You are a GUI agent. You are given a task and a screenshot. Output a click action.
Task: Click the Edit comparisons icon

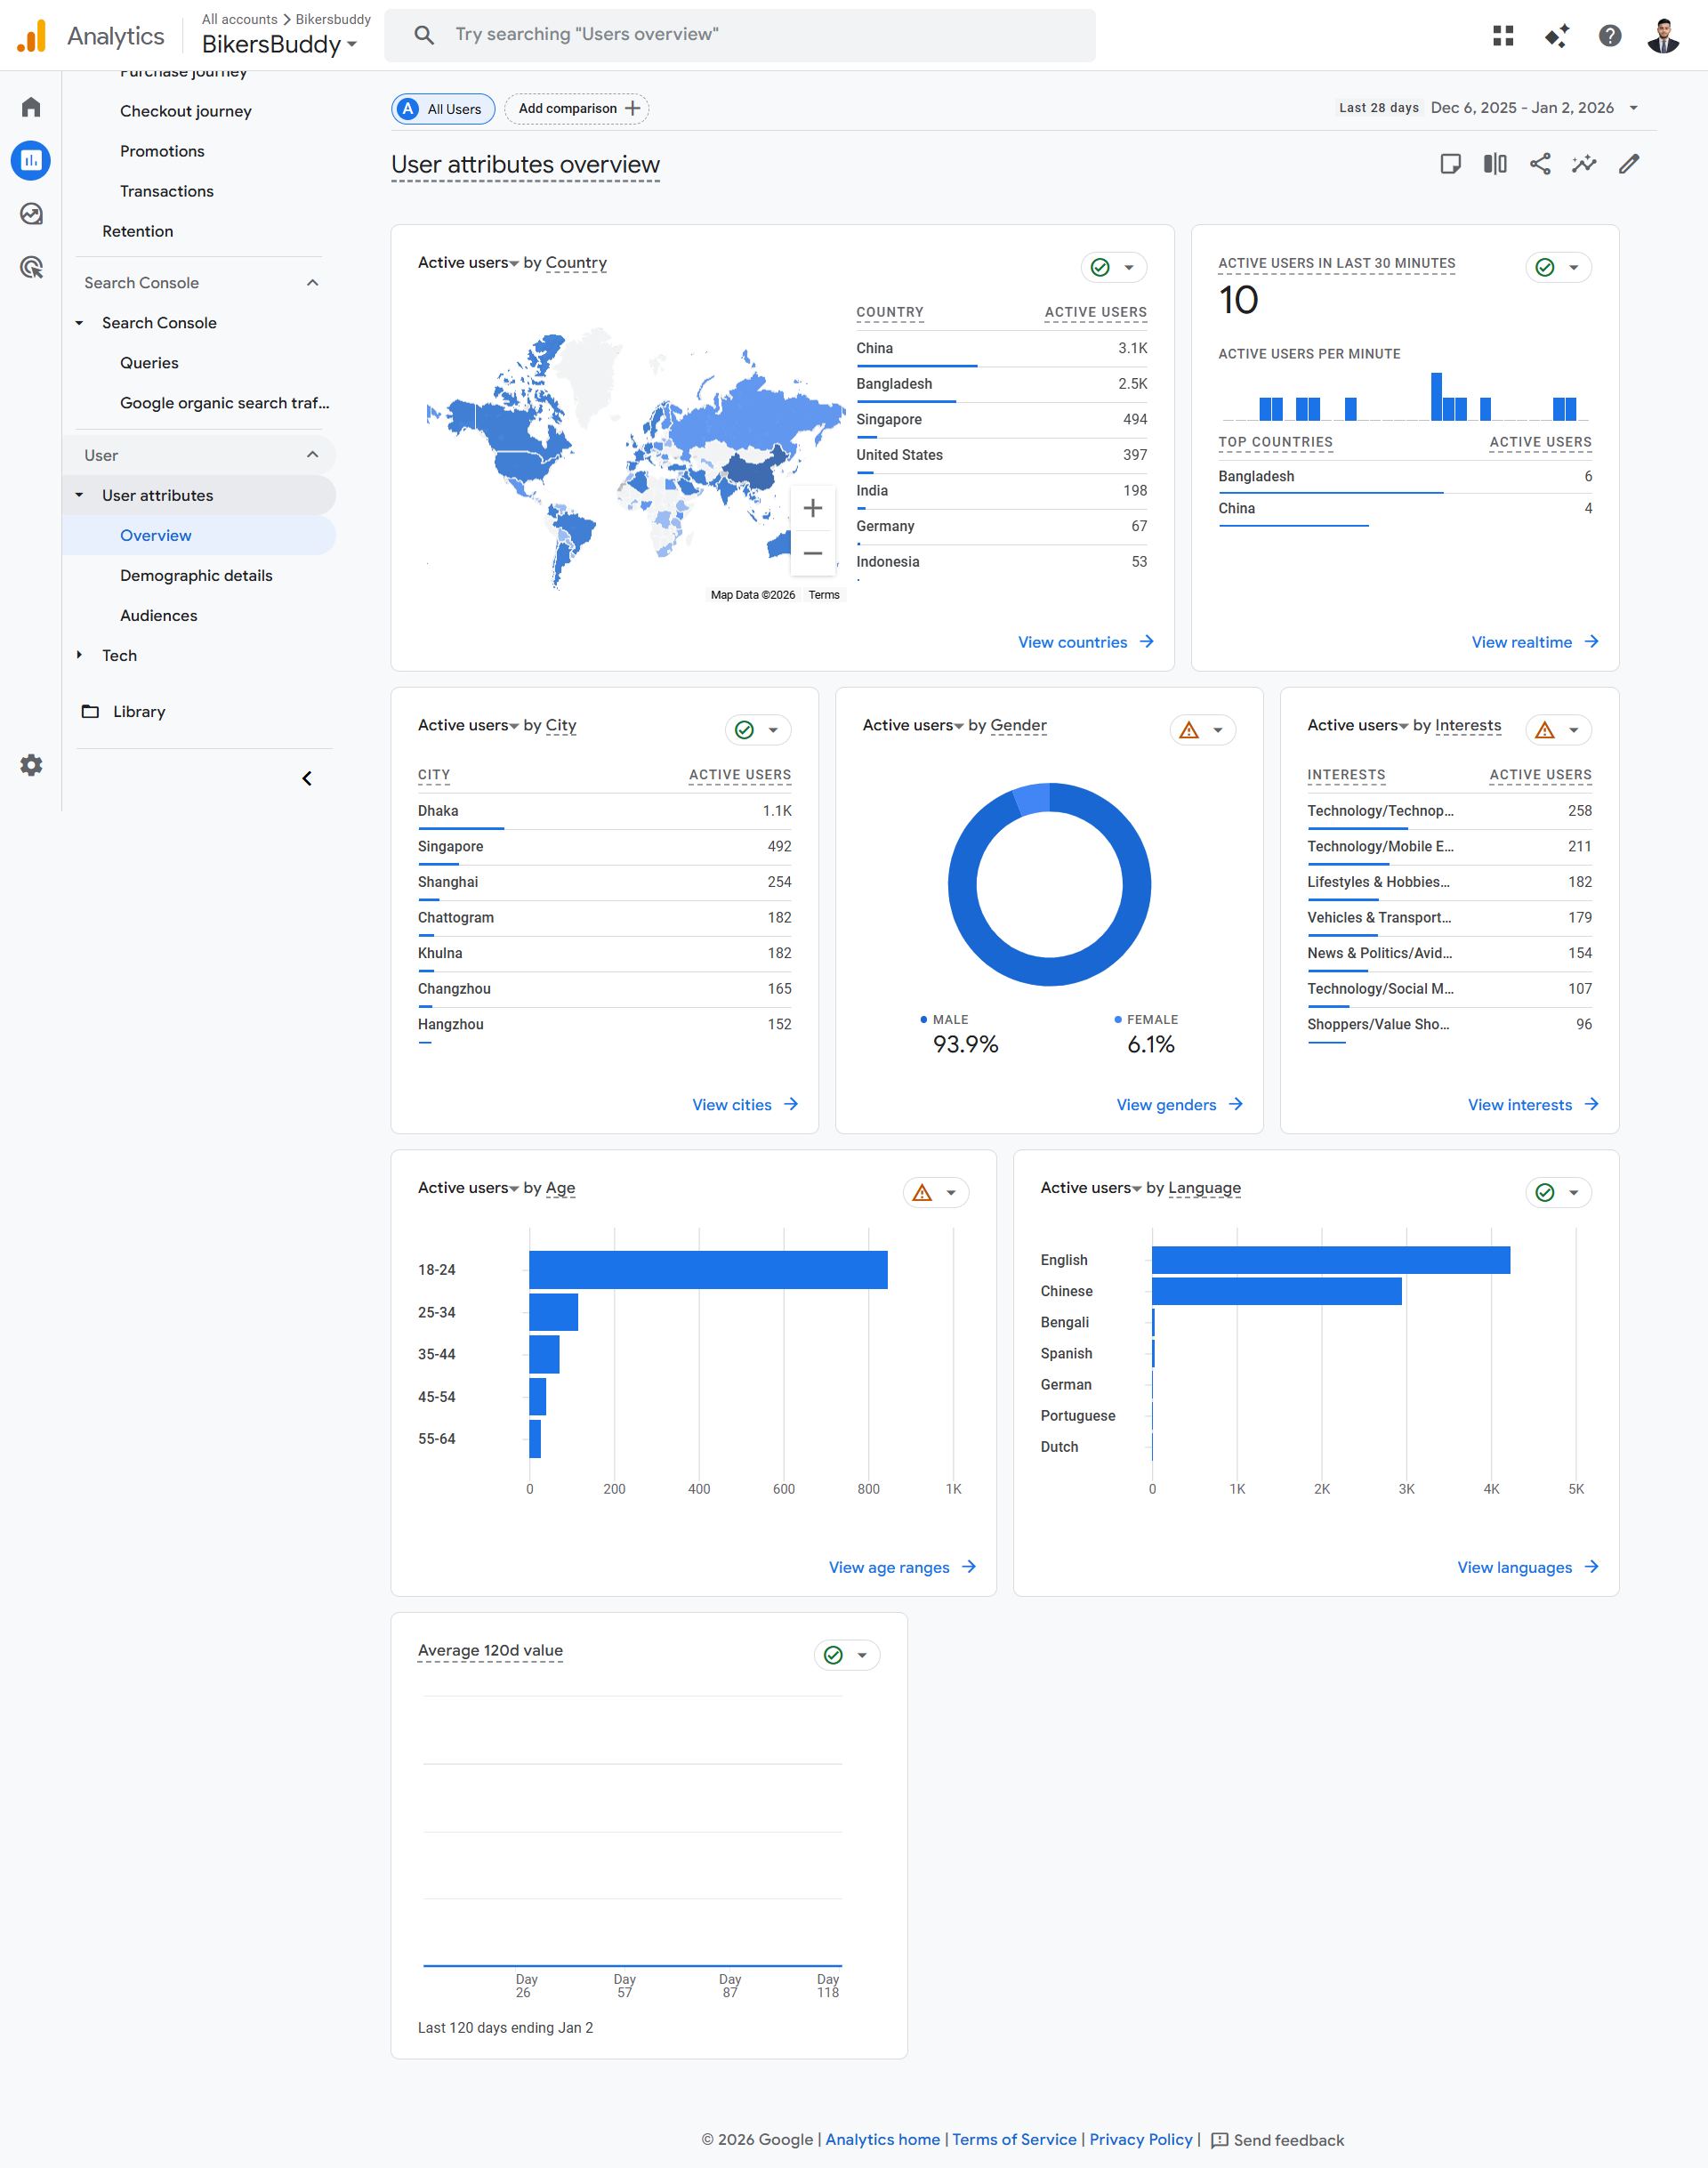pos(1495,164)
